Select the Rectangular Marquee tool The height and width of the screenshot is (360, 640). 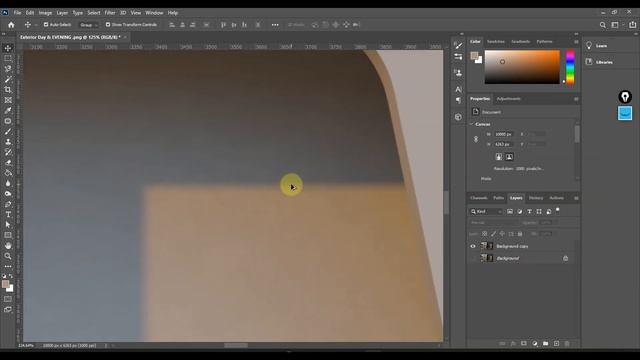[8, 58]
